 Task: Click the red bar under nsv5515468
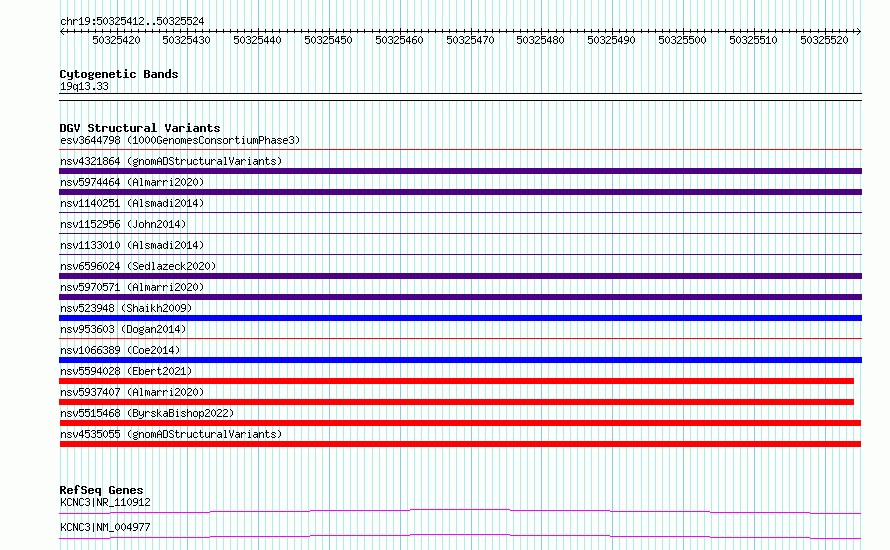tap(460, 423)
